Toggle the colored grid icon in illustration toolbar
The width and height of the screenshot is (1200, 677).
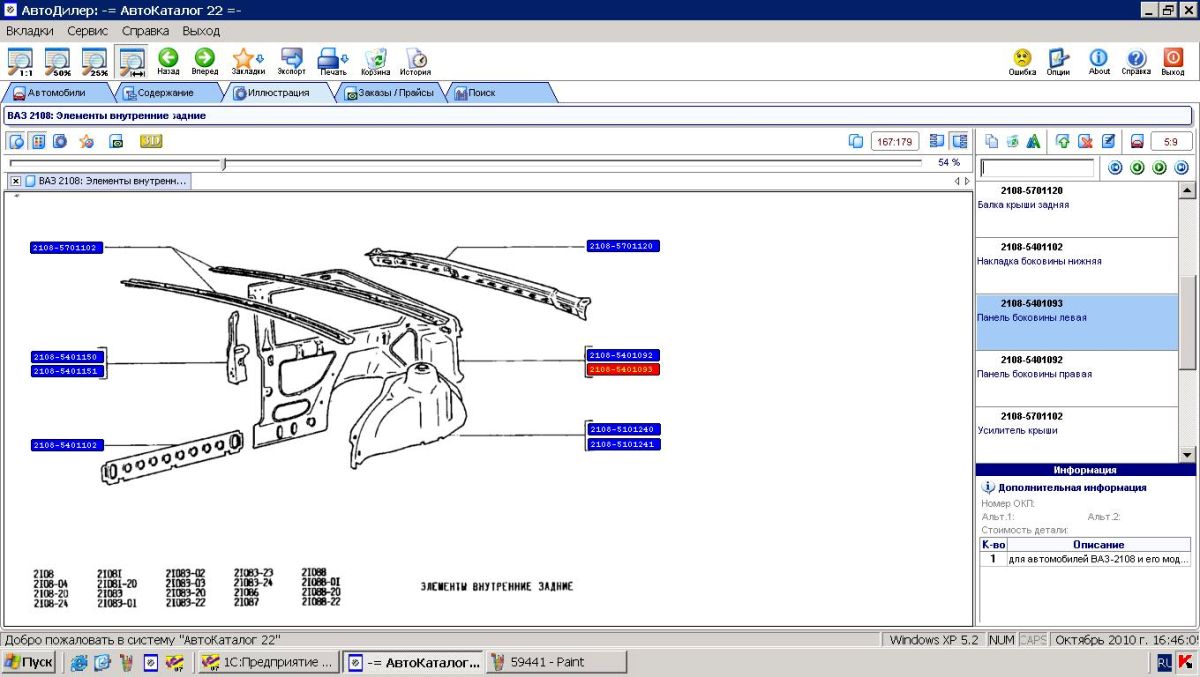(38, 141)
